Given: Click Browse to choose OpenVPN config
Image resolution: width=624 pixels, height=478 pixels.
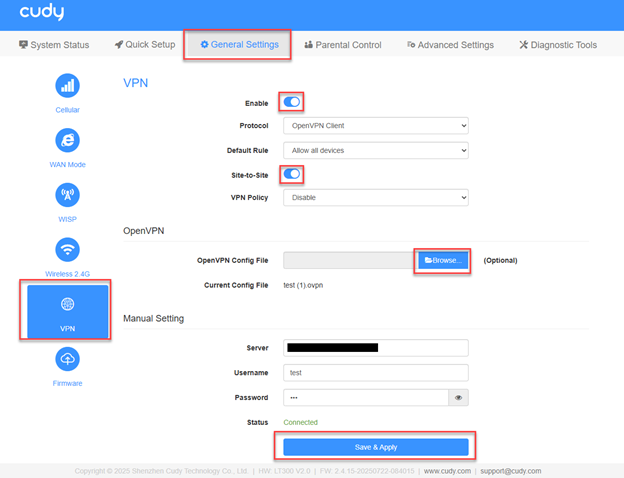Looking at the screenshot, I should coord(443,260).
